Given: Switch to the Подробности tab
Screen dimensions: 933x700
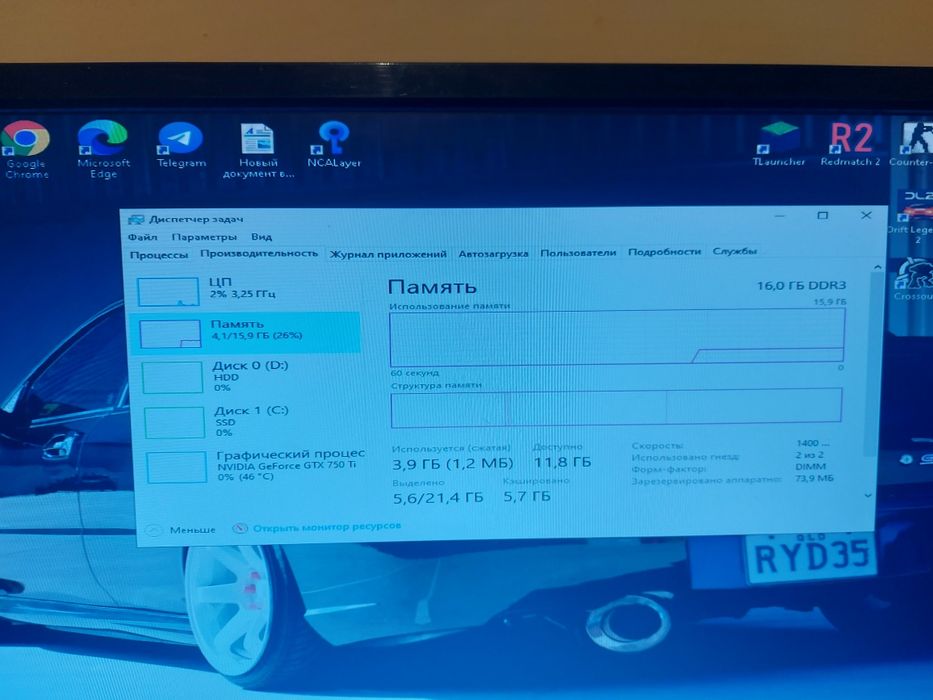Looking at the screenshot, I should [x=664, y=252].
